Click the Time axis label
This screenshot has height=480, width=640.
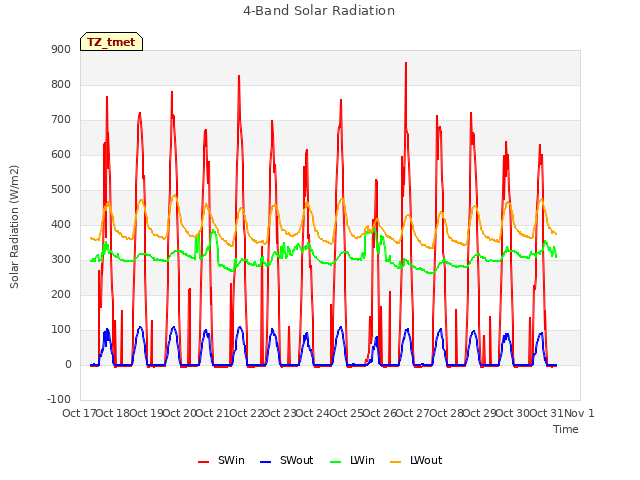[566, 429]
